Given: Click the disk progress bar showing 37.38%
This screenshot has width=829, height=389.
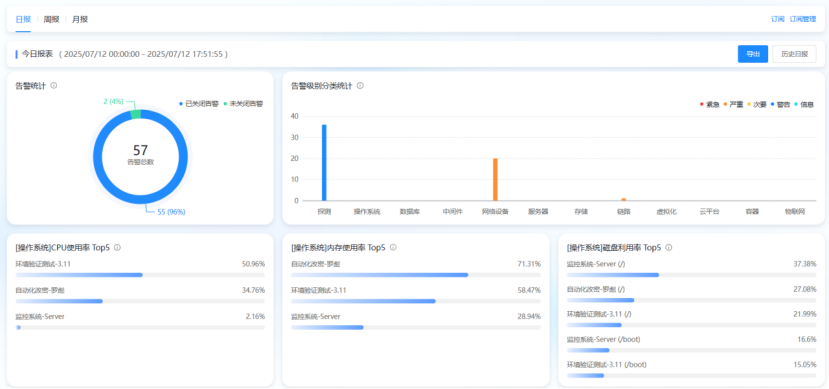Looking at the screenshot, I should tap(692, 275).
